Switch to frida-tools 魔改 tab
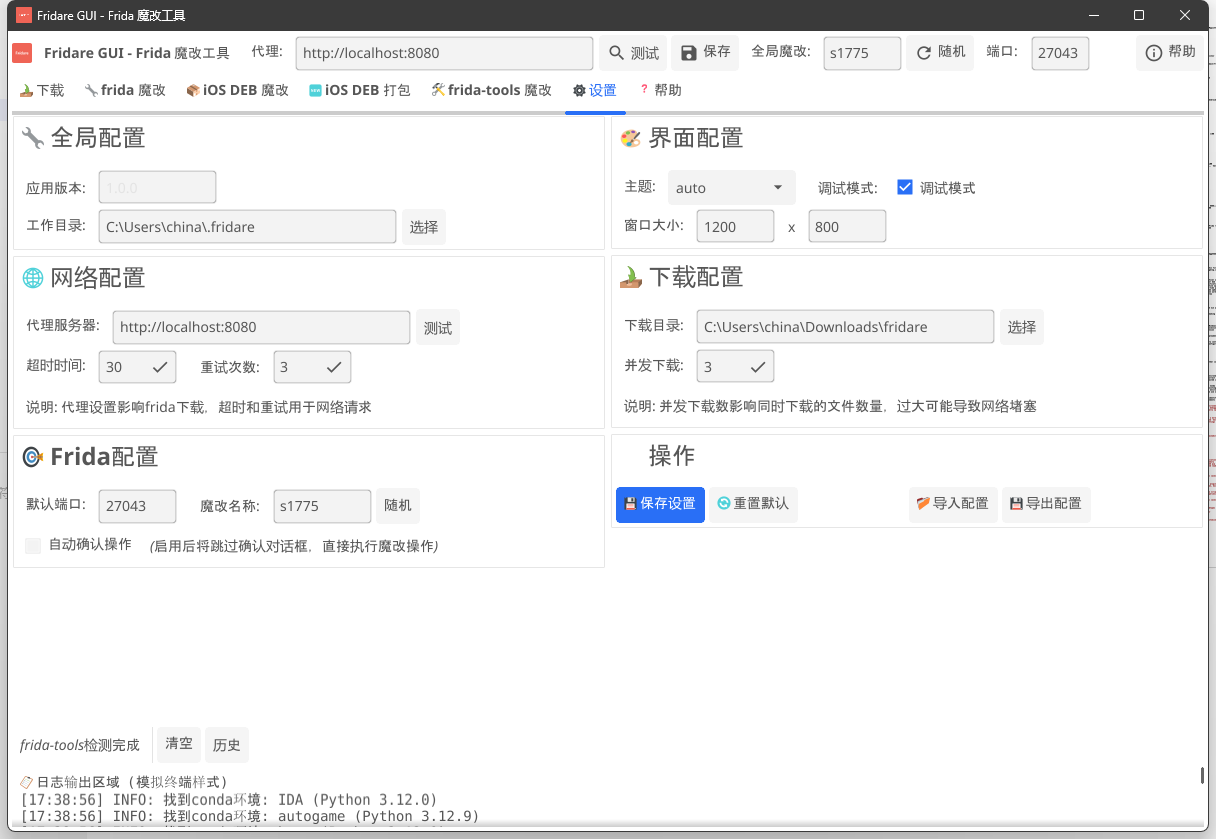This screenshot has width=1216, height=839. point(491,90)
